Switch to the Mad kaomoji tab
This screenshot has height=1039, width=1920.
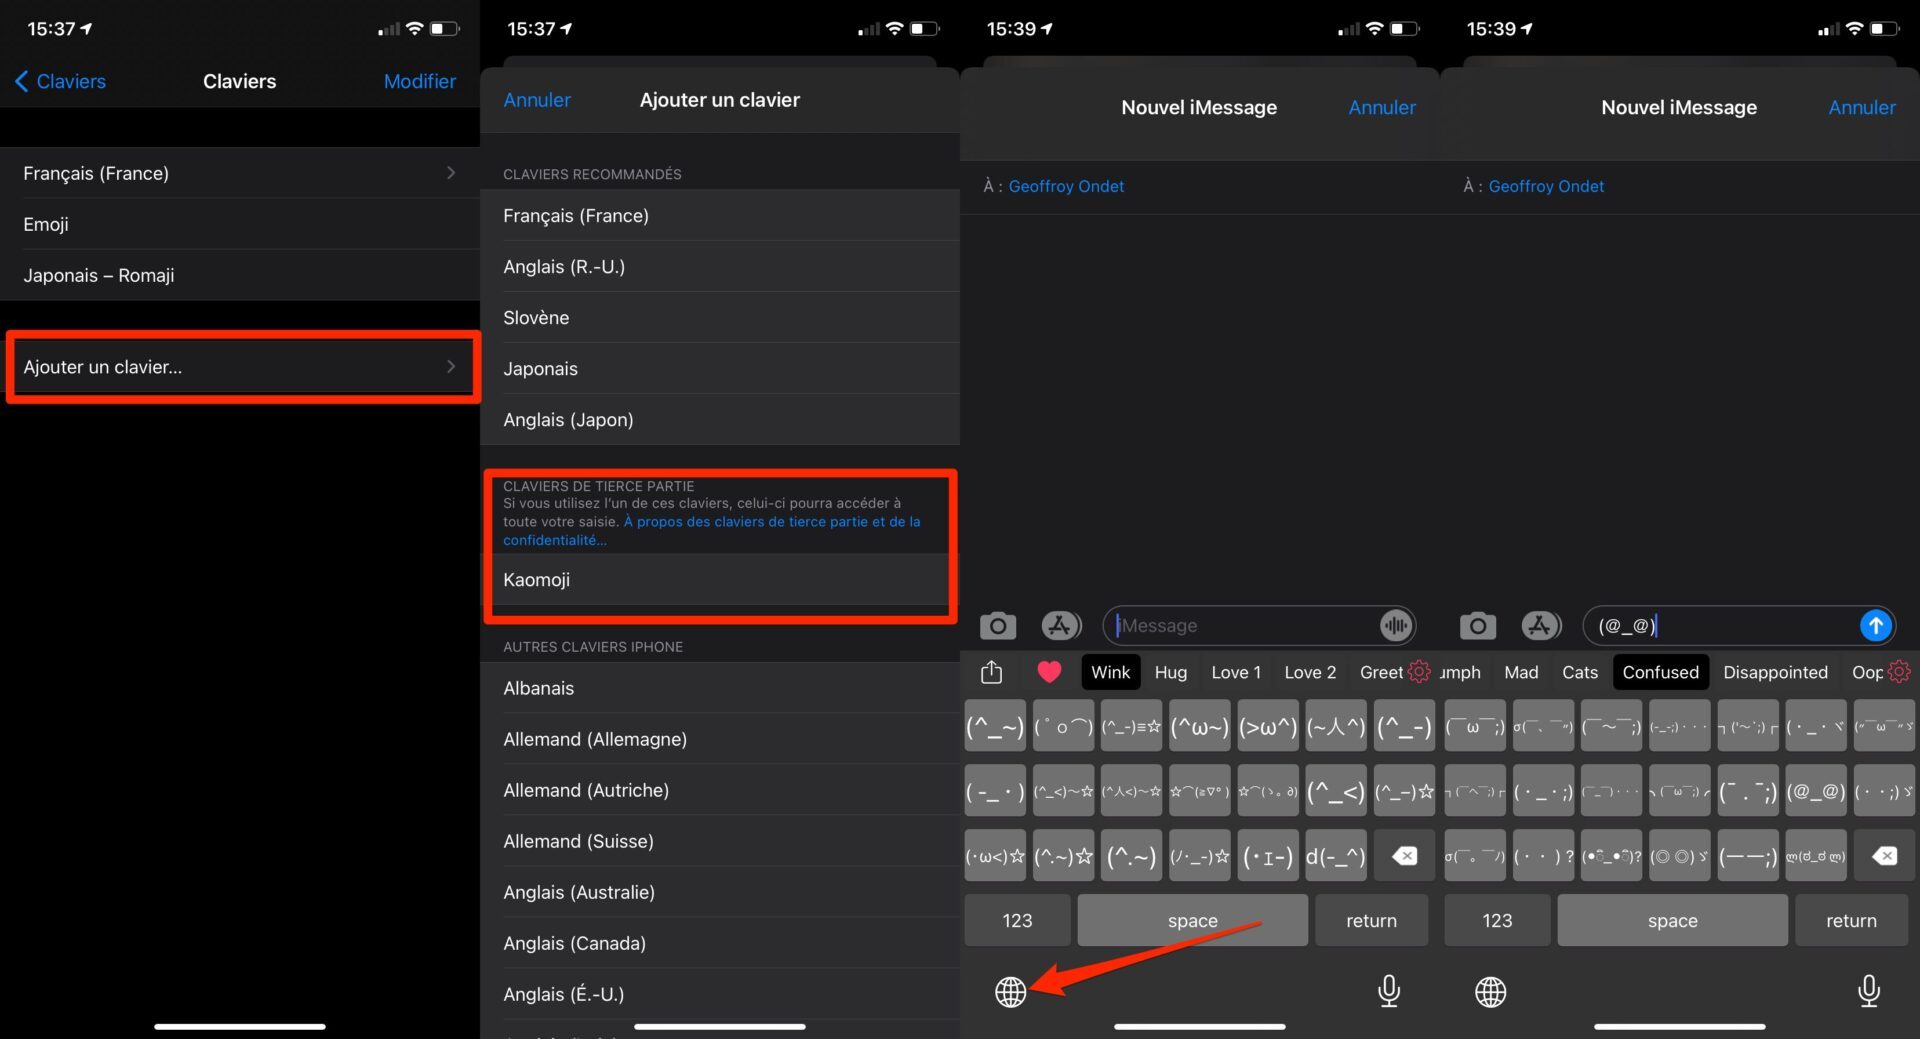point(1521,672)
